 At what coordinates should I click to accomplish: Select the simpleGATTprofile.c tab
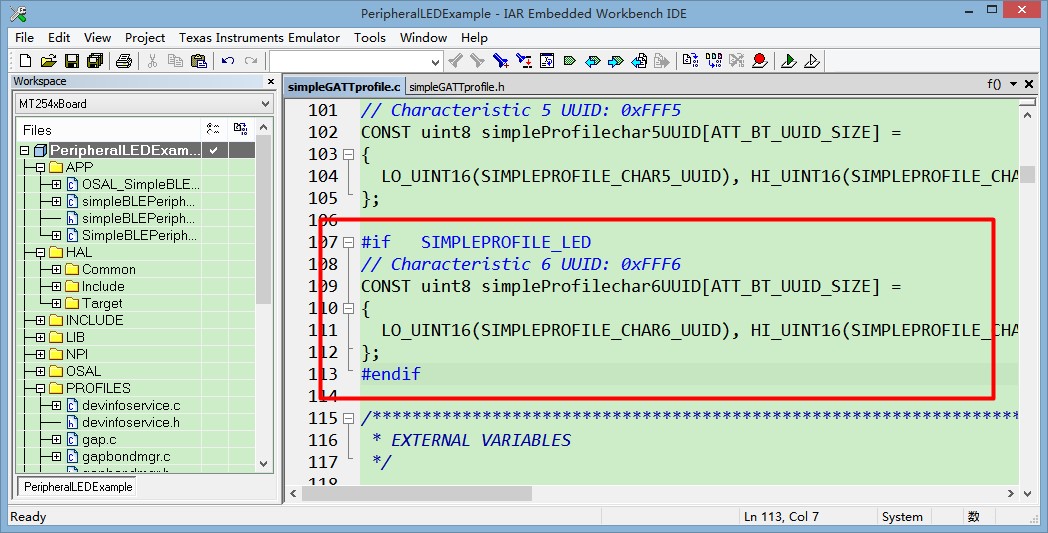coord(344,87)
